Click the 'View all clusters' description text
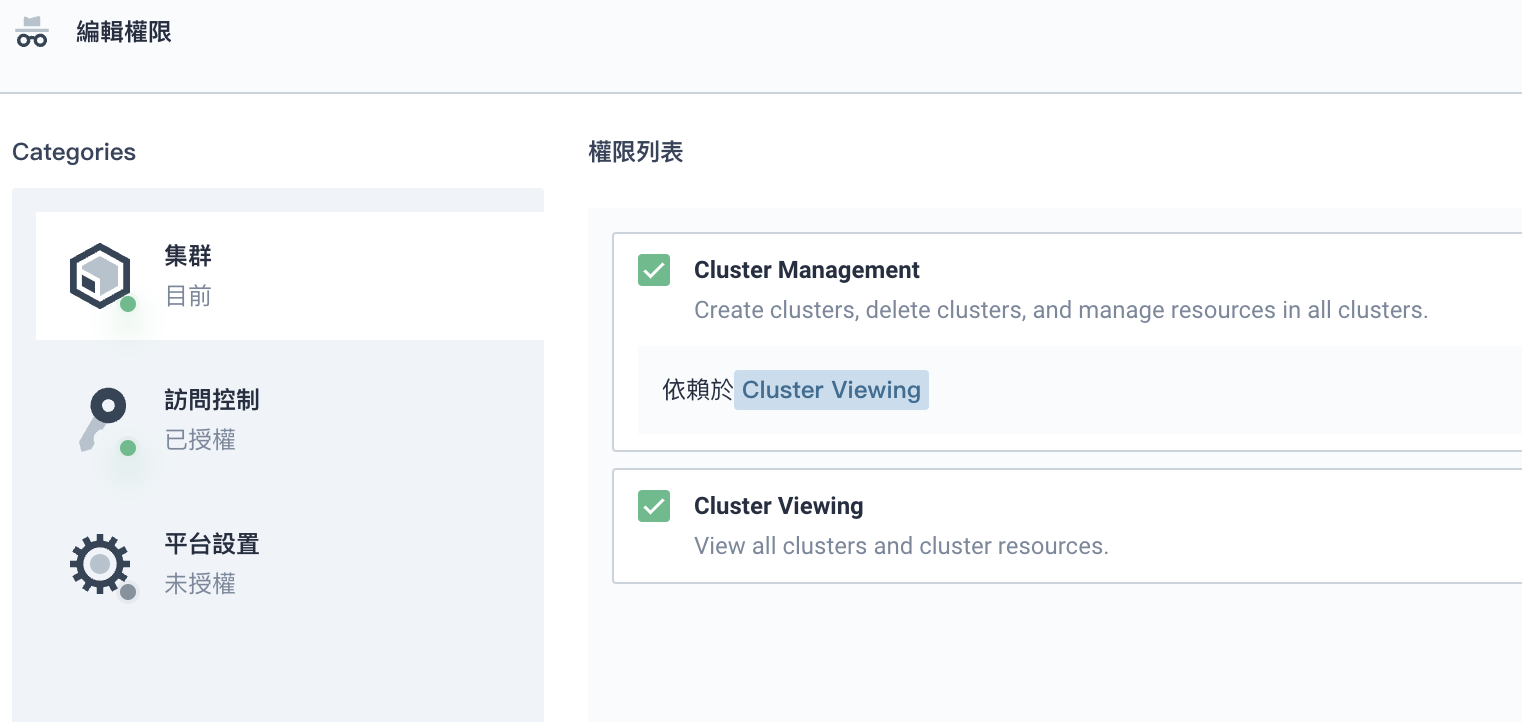The image size is (1522, 722). pos(900,546)
